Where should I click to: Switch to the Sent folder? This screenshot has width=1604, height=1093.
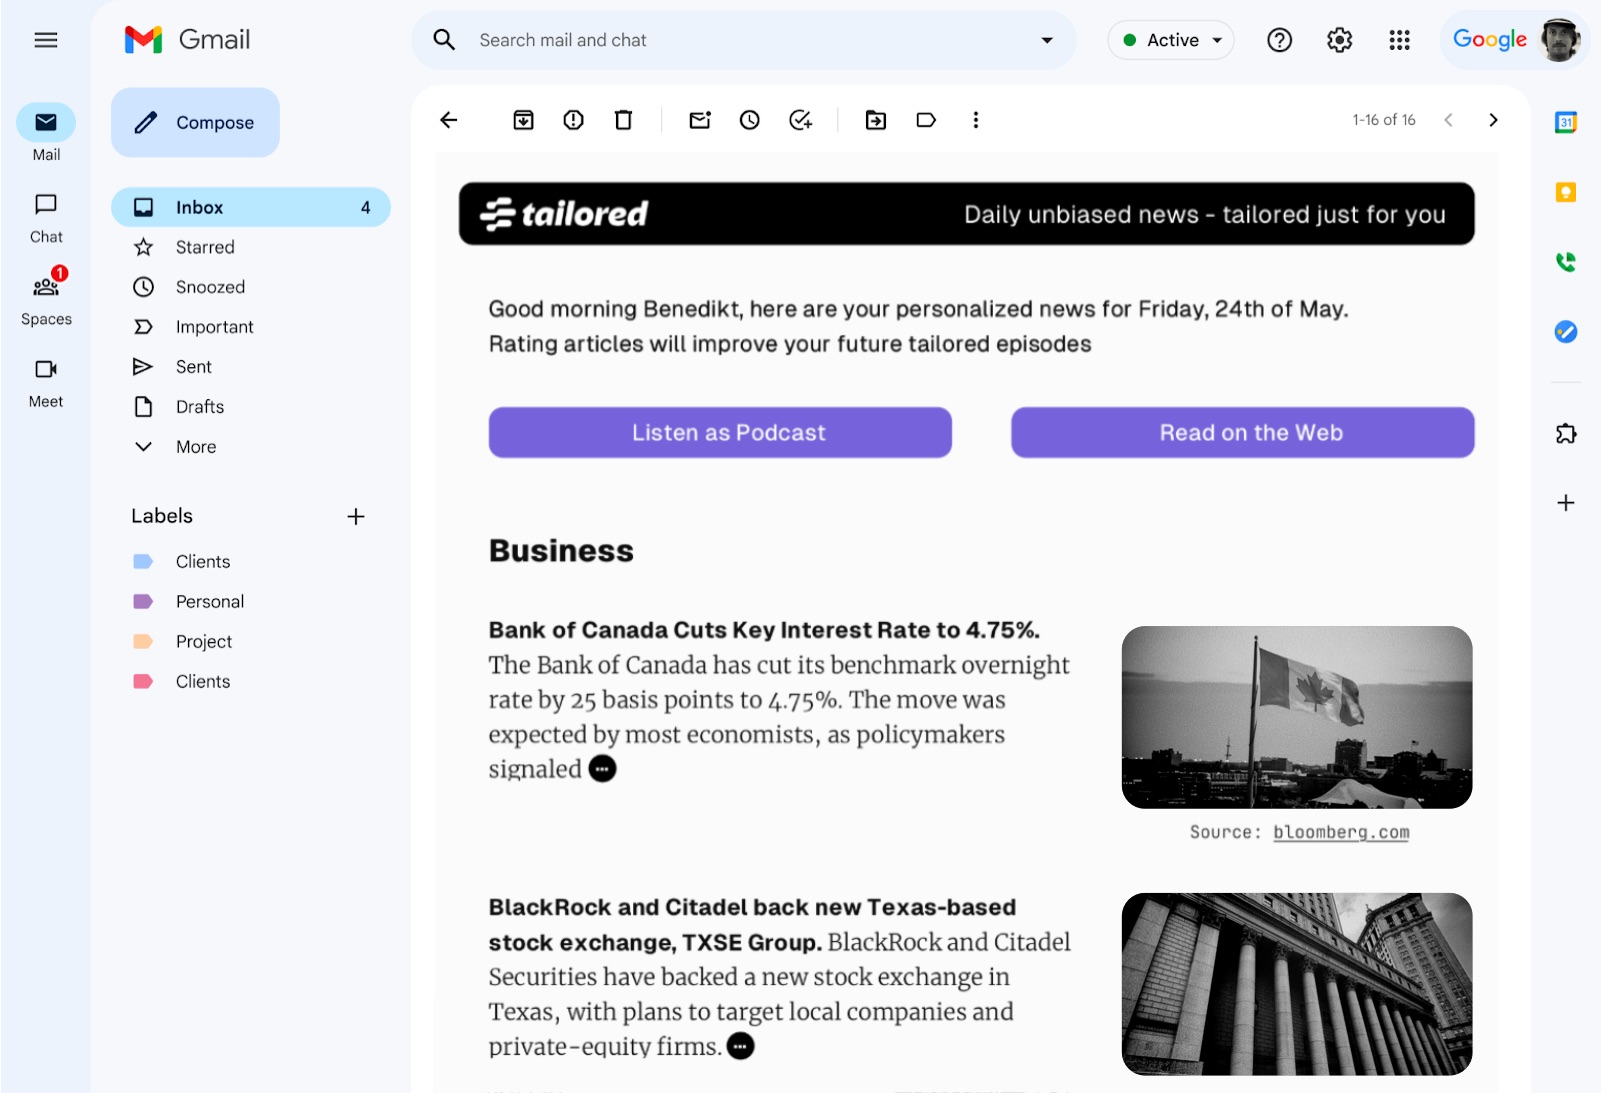coord(192,367)
